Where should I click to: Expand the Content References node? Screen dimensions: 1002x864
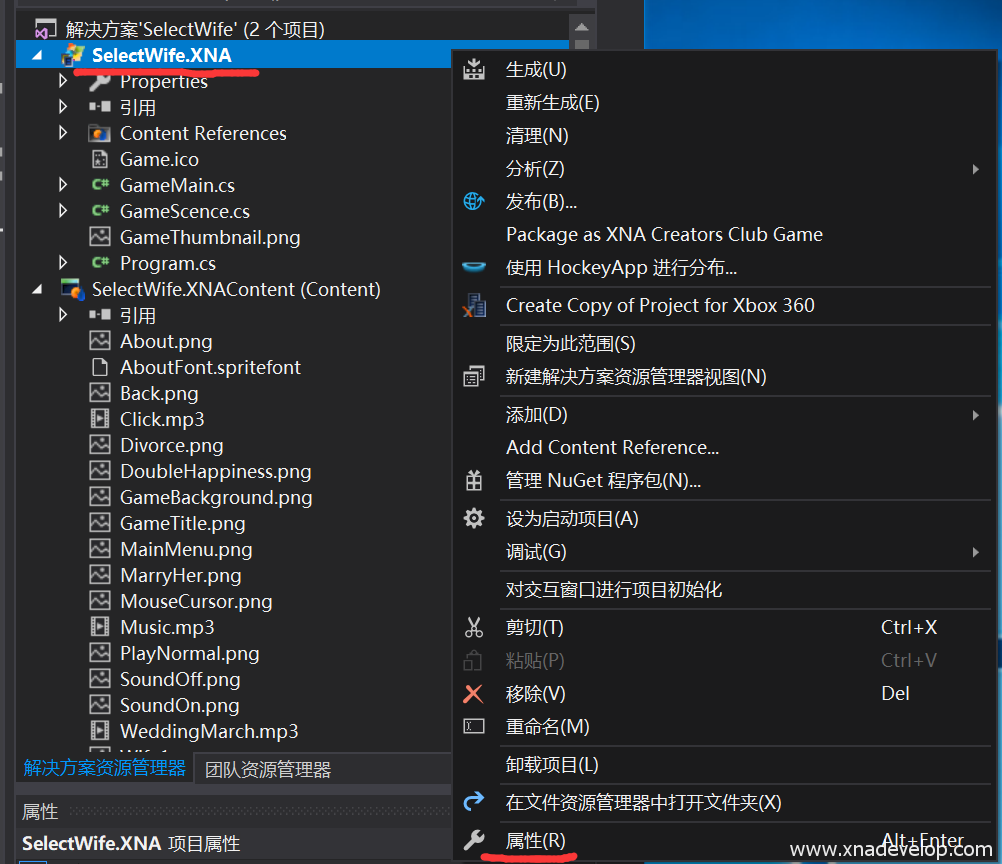tap(64, 133)
